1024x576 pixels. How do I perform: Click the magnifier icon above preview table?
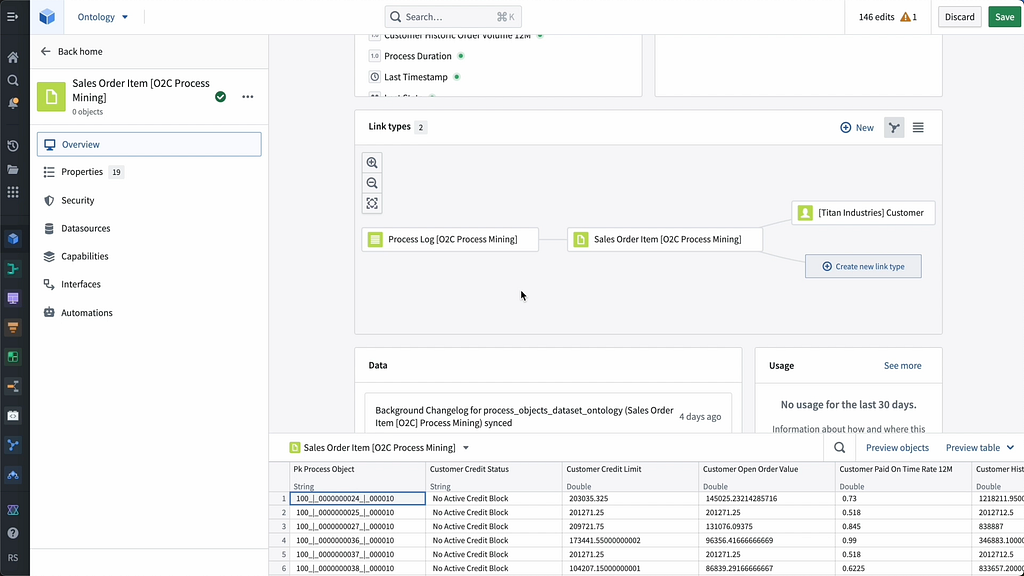tap(839, 447)
